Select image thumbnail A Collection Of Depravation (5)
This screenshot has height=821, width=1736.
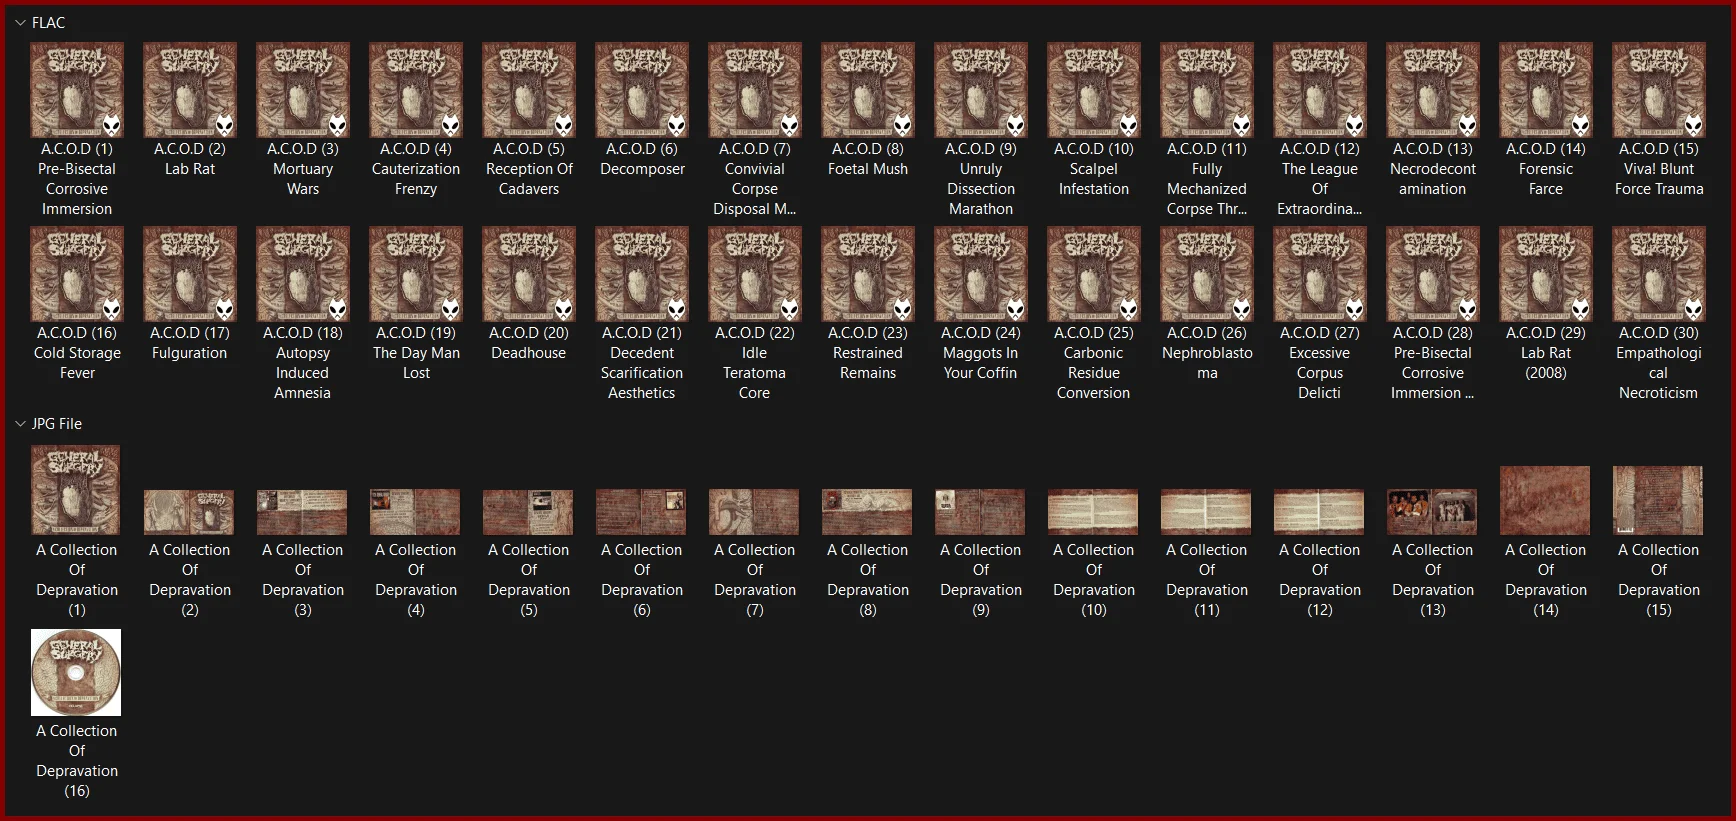click(528, 512)
